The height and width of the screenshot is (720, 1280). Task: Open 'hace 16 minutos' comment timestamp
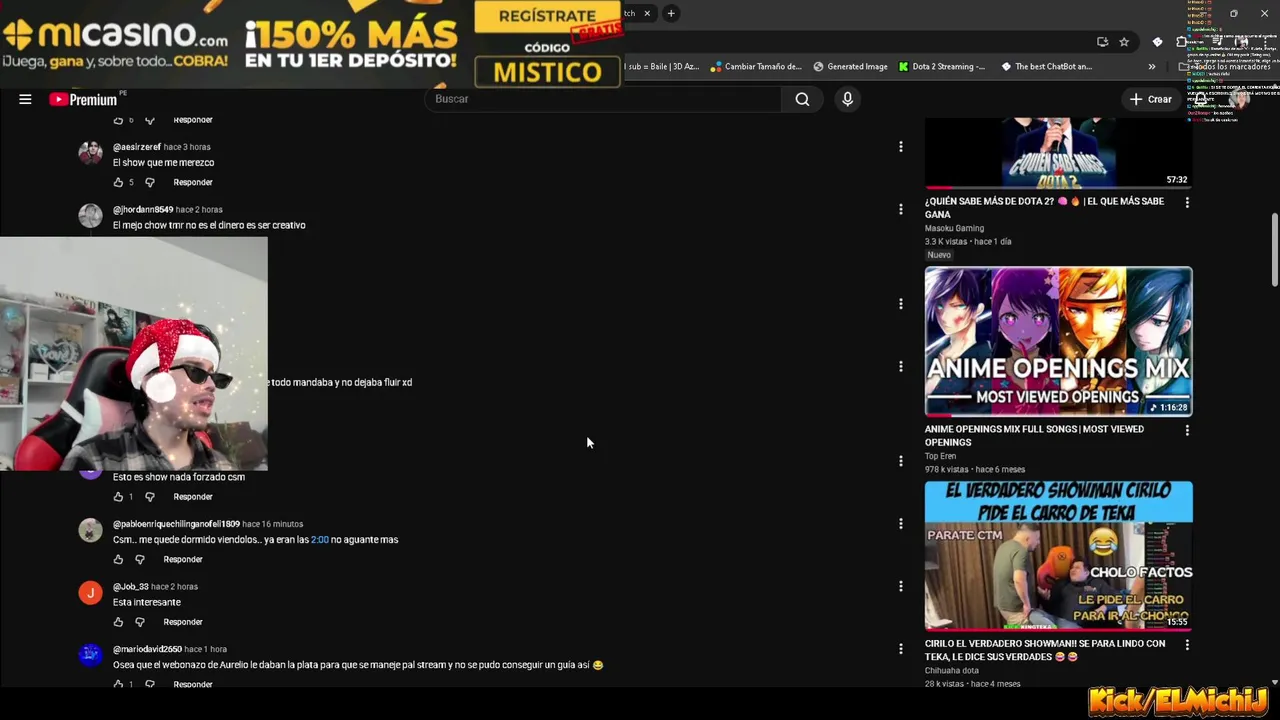click(272, 524)
